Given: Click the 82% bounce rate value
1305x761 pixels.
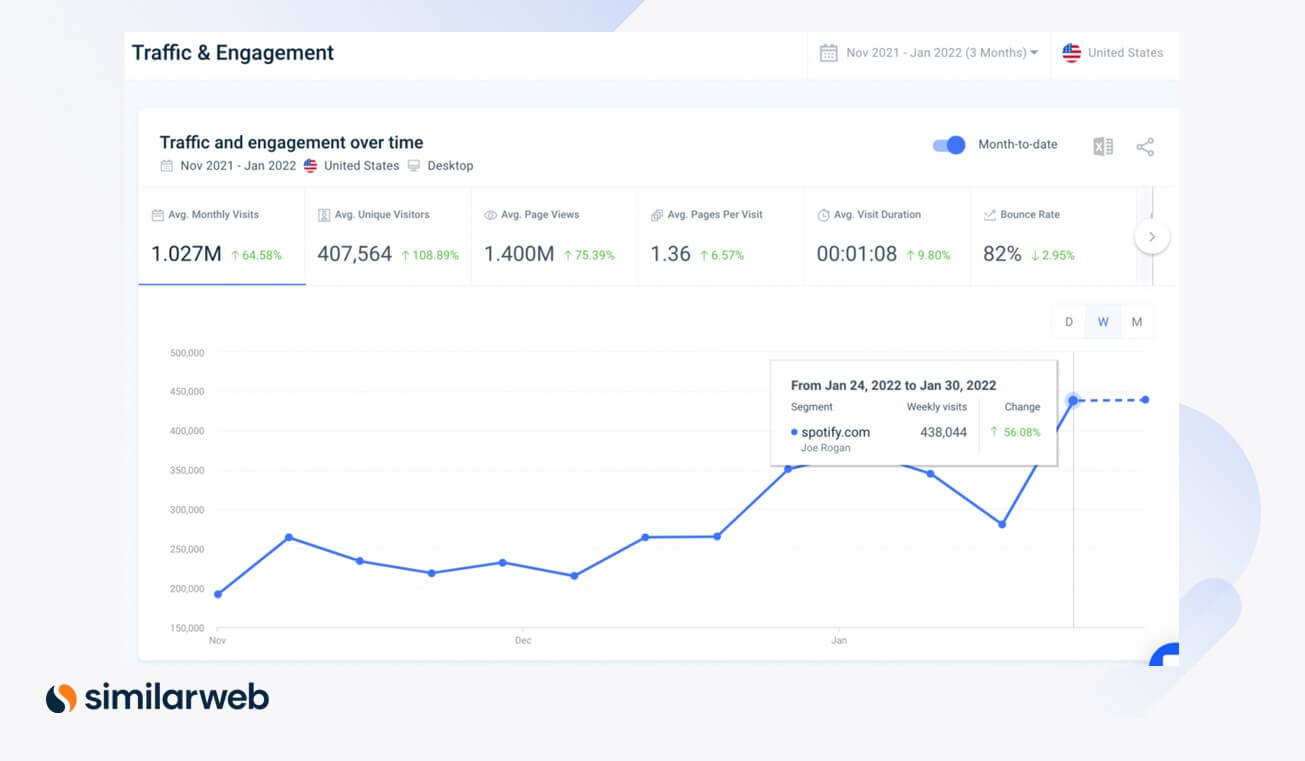Looking at the screenshot, I should (x=1002, y=254).
